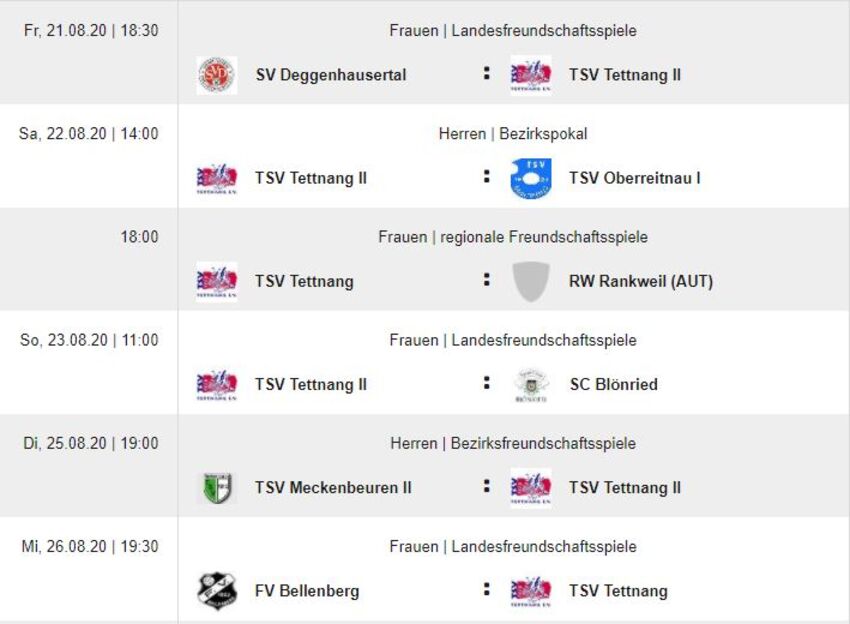This screenshot has height=624, width=850.
Task: Click the RW Rankweil grey shield placeholder
Action: coord(530,281)
